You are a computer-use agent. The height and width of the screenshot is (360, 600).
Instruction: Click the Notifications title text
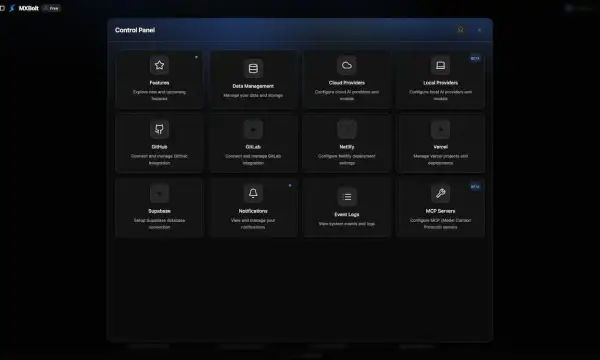(x=253, y=211)
